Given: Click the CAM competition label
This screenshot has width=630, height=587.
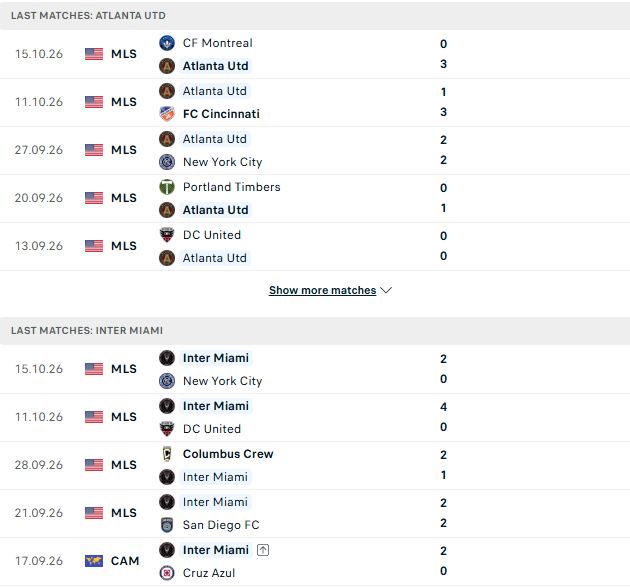Looking at the screenshot, I should [x=125, y=560].
